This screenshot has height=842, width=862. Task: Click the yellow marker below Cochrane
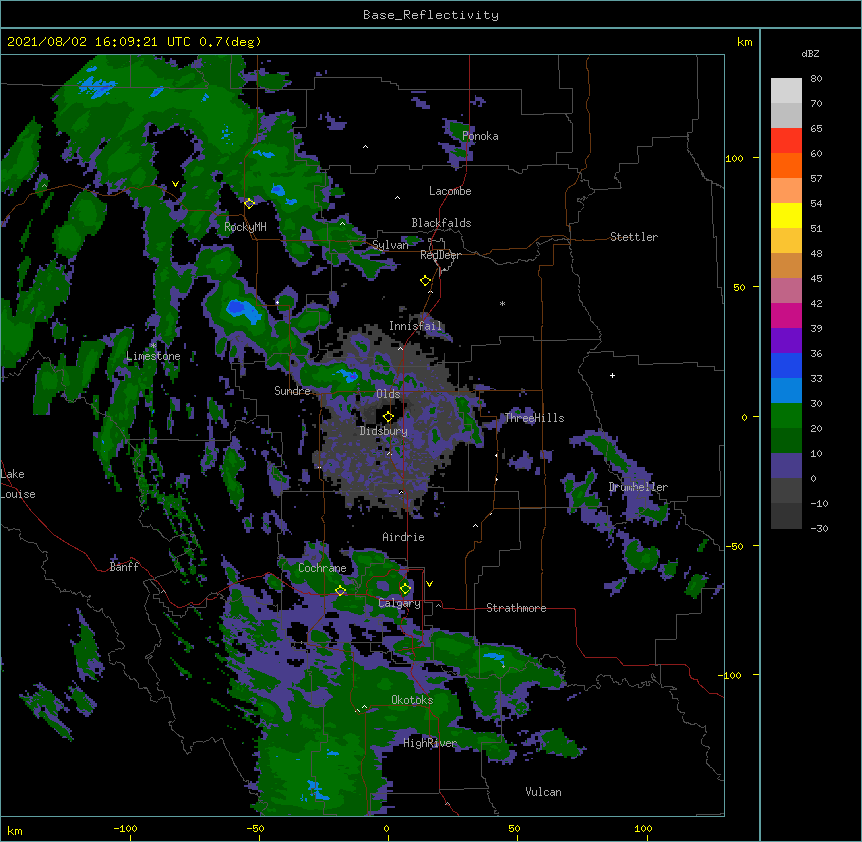point(340,590)
